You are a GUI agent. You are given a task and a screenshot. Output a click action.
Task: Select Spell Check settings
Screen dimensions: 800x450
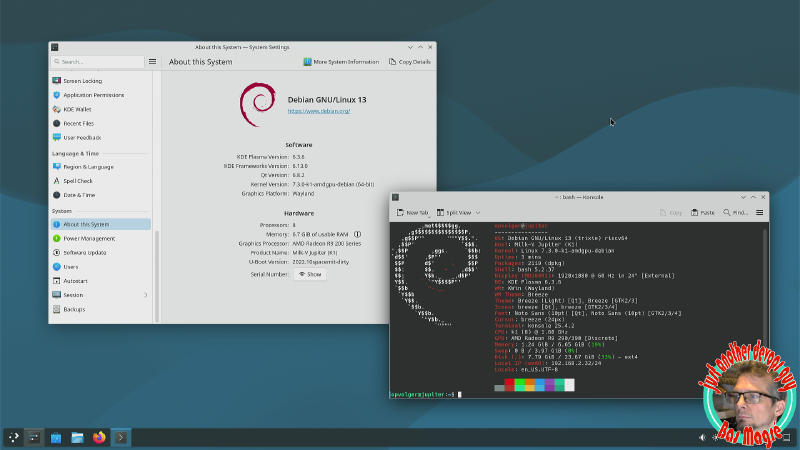coord(101,181)
